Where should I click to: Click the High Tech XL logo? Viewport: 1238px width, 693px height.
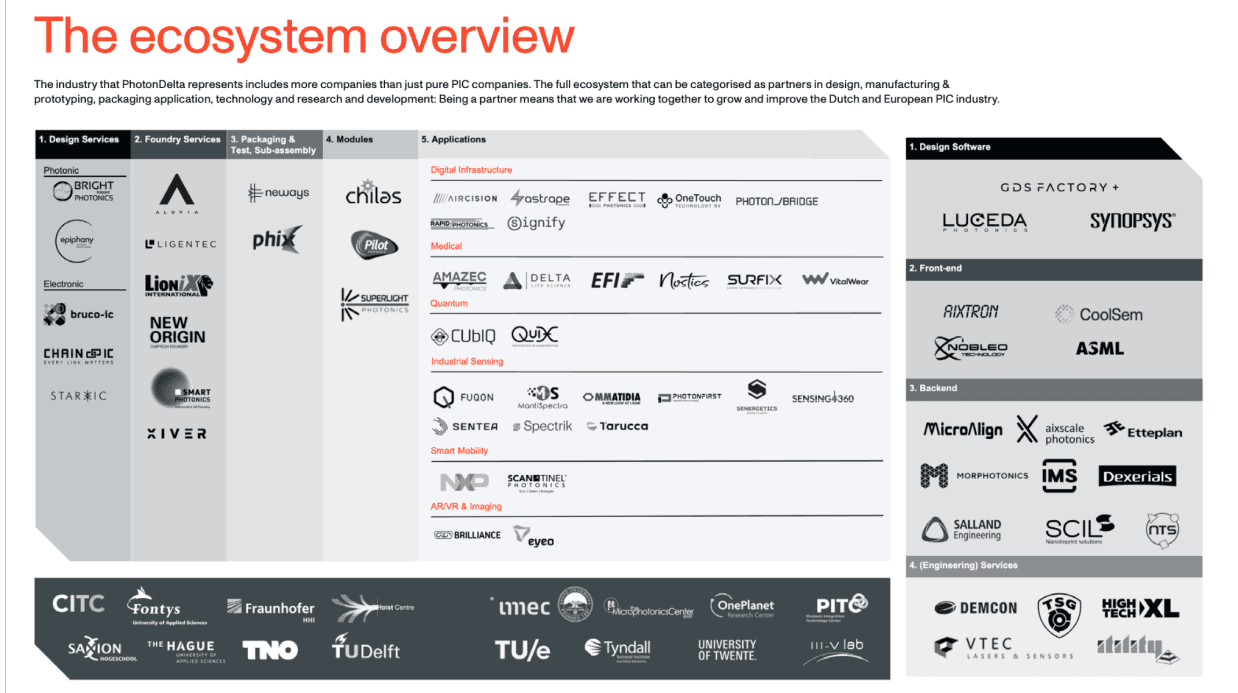click(1140, 607)
